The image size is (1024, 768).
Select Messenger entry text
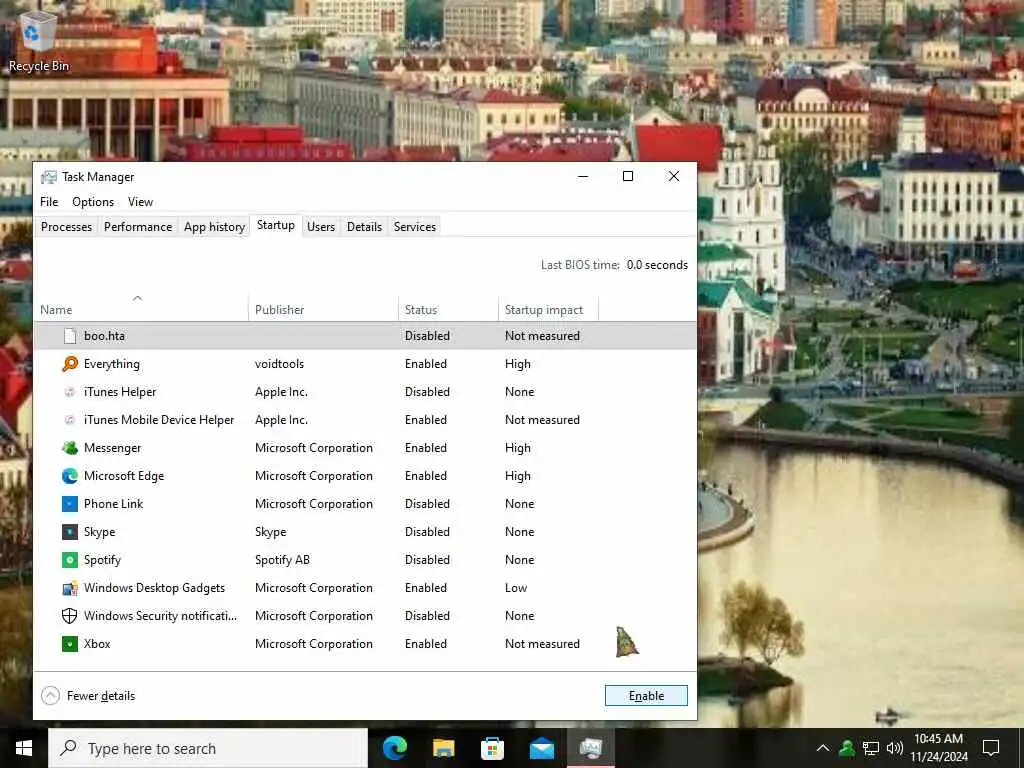(112, 448)
